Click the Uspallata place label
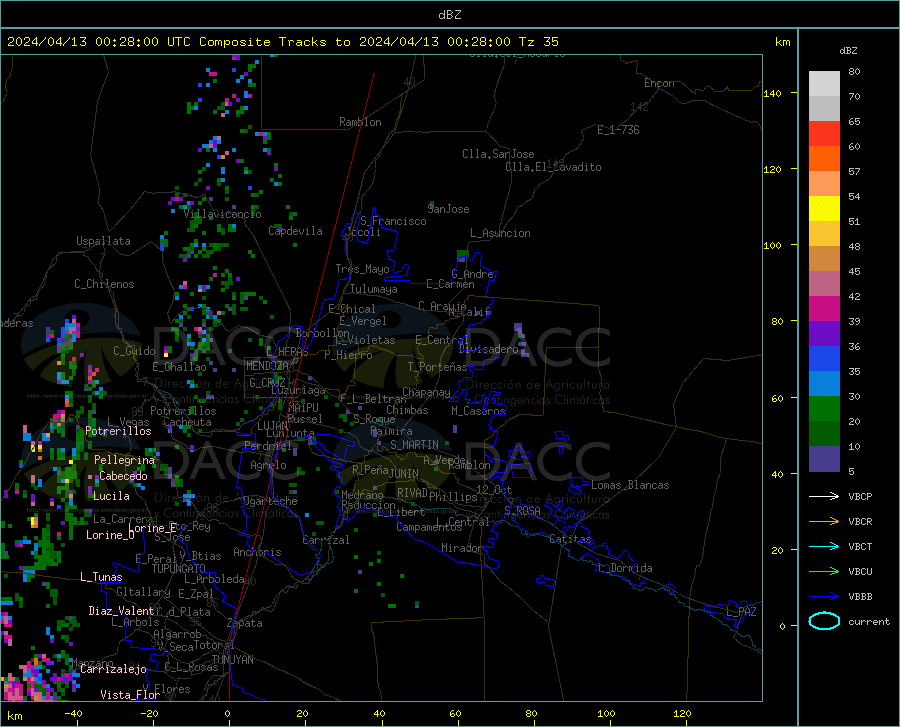 tap(103, 241)
